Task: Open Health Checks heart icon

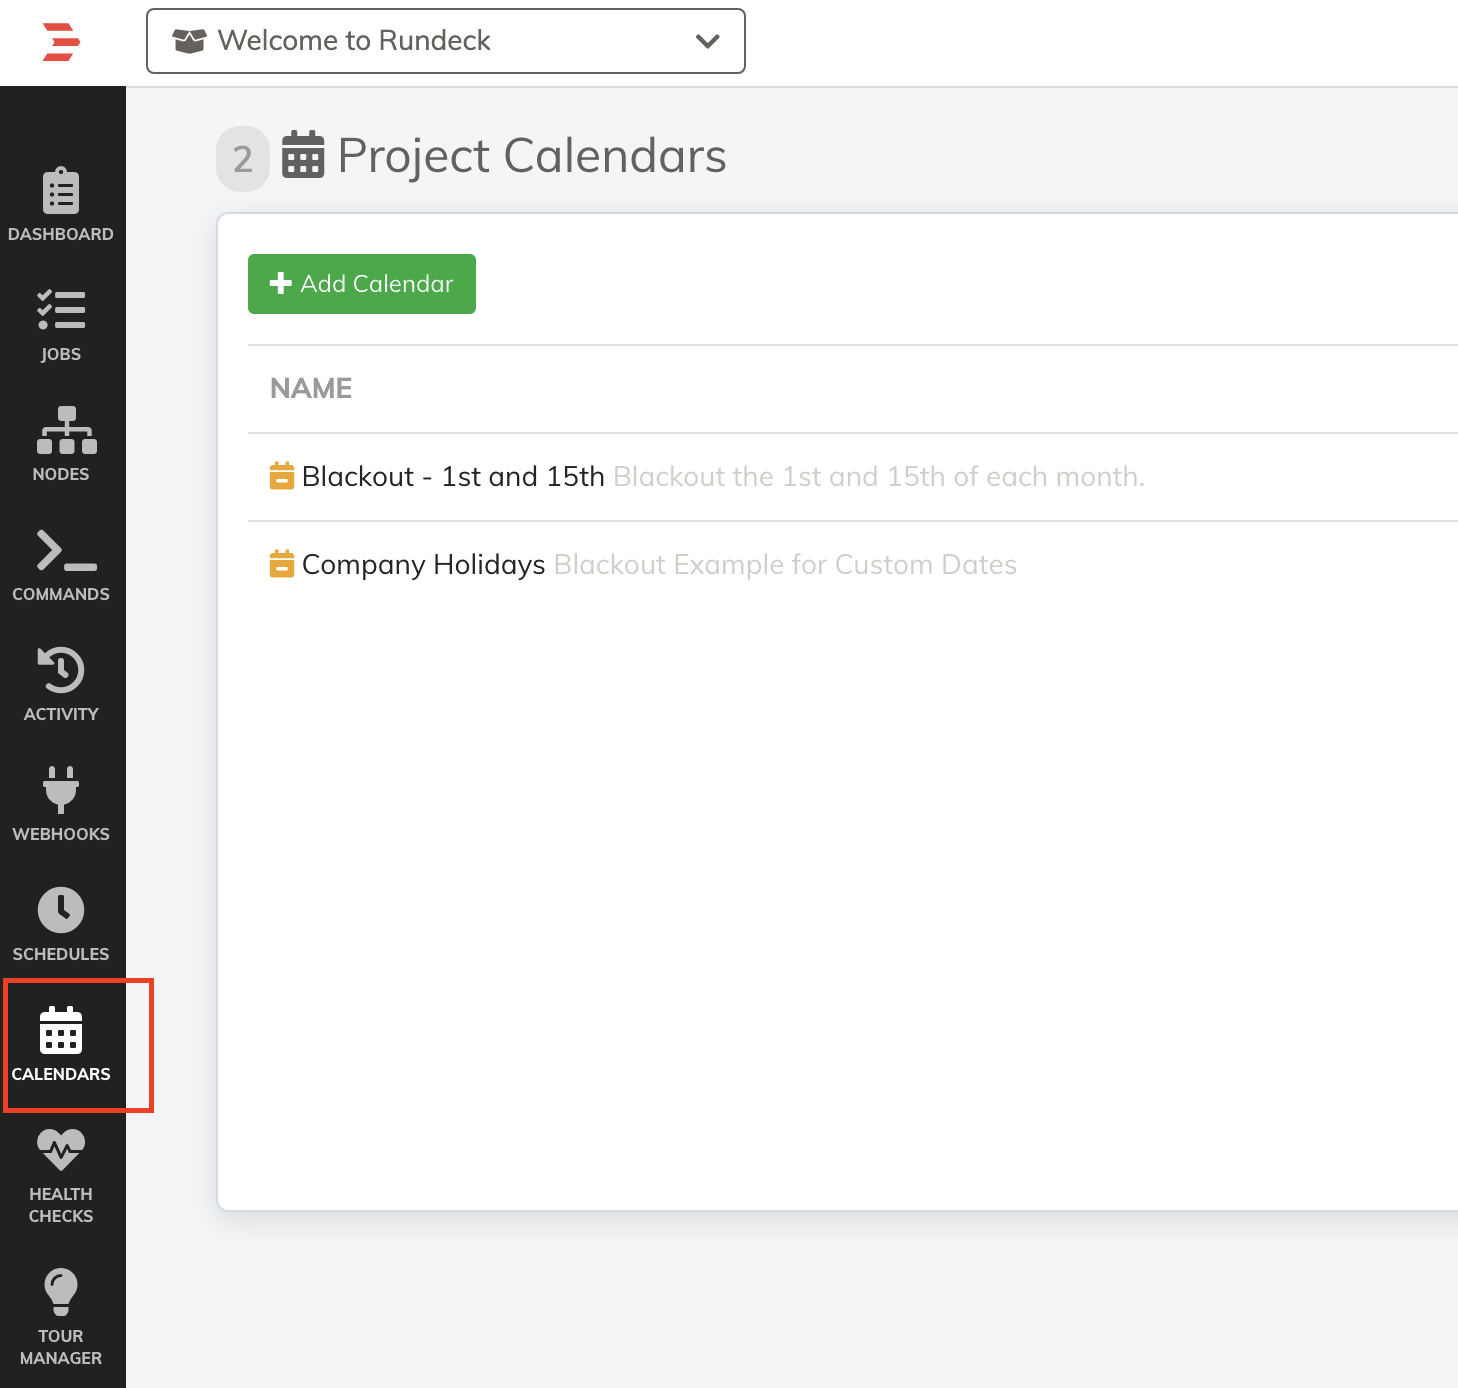Action: point(61,1150)
